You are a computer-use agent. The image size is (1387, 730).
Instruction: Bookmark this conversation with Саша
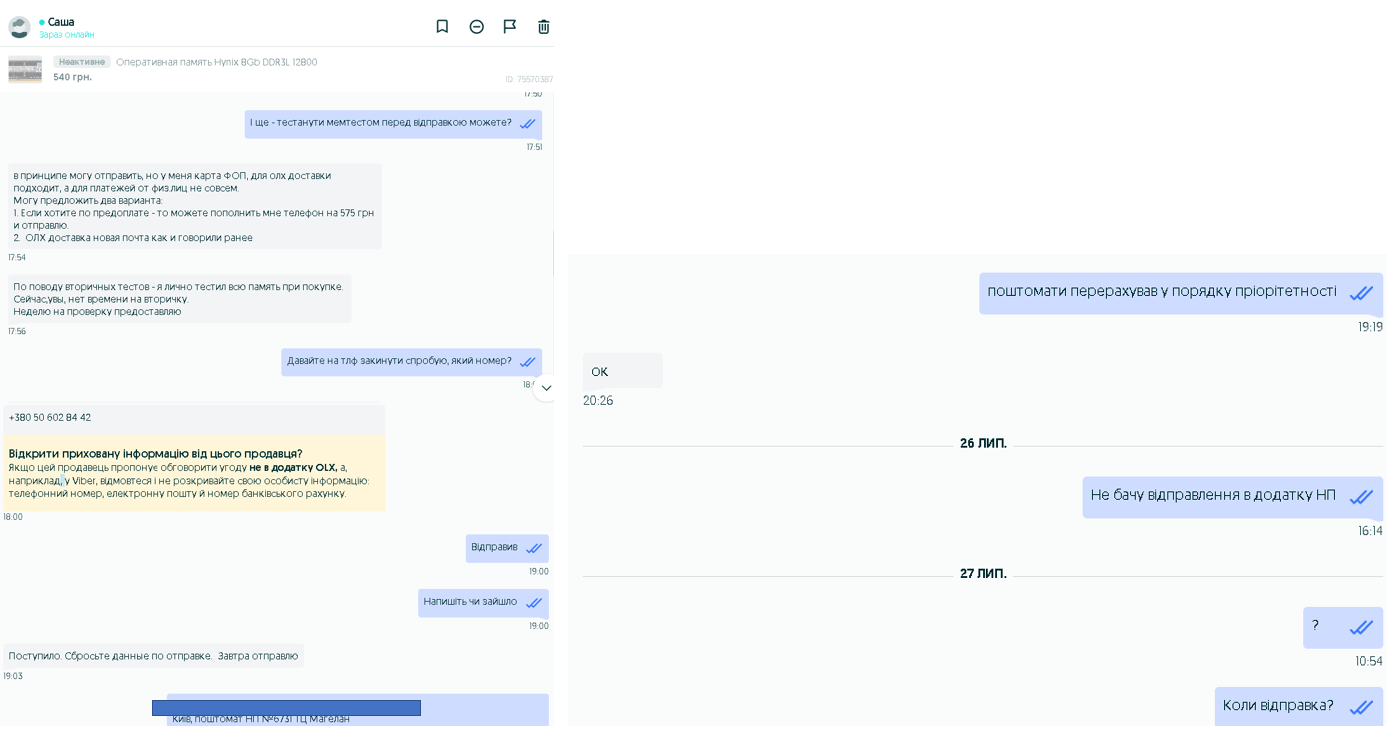pyautogui.click(x=442, y=27)
